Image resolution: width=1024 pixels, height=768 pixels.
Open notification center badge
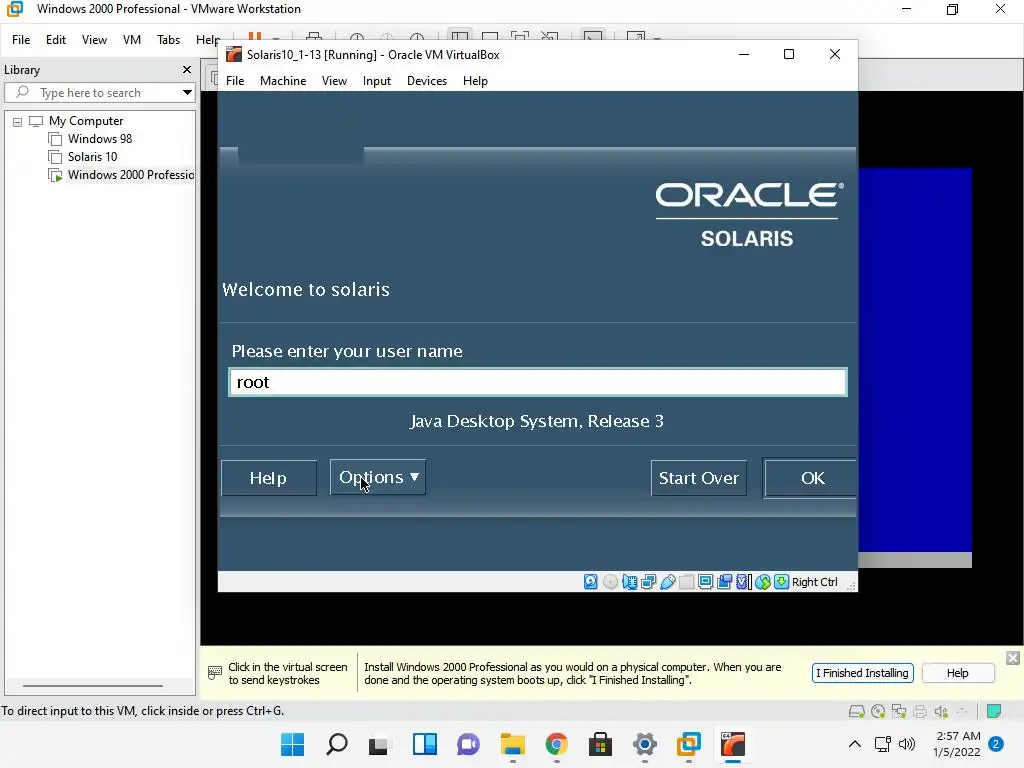coord(996,744)
